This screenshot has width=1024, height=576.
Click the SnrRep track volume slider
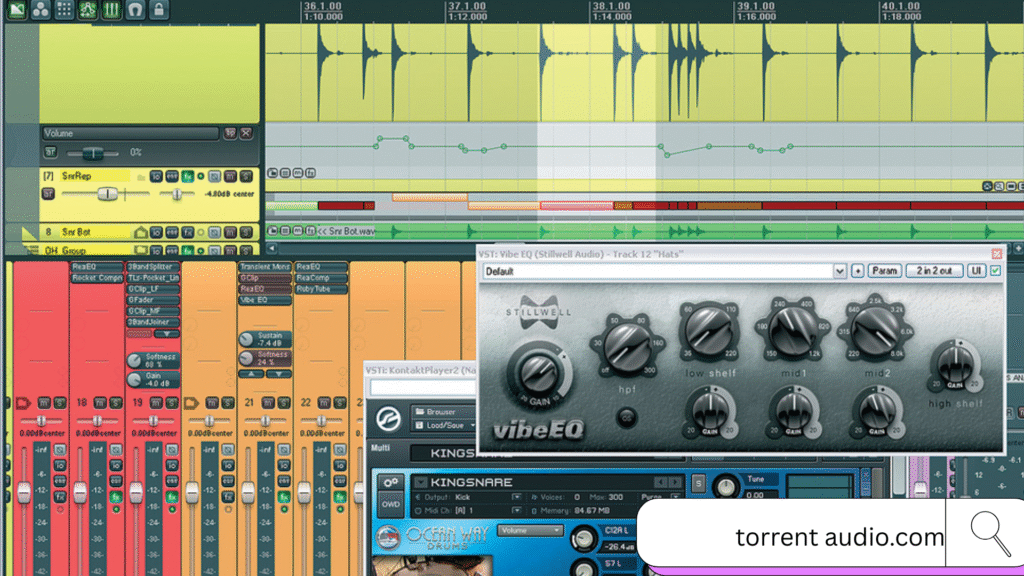(108, 193)
